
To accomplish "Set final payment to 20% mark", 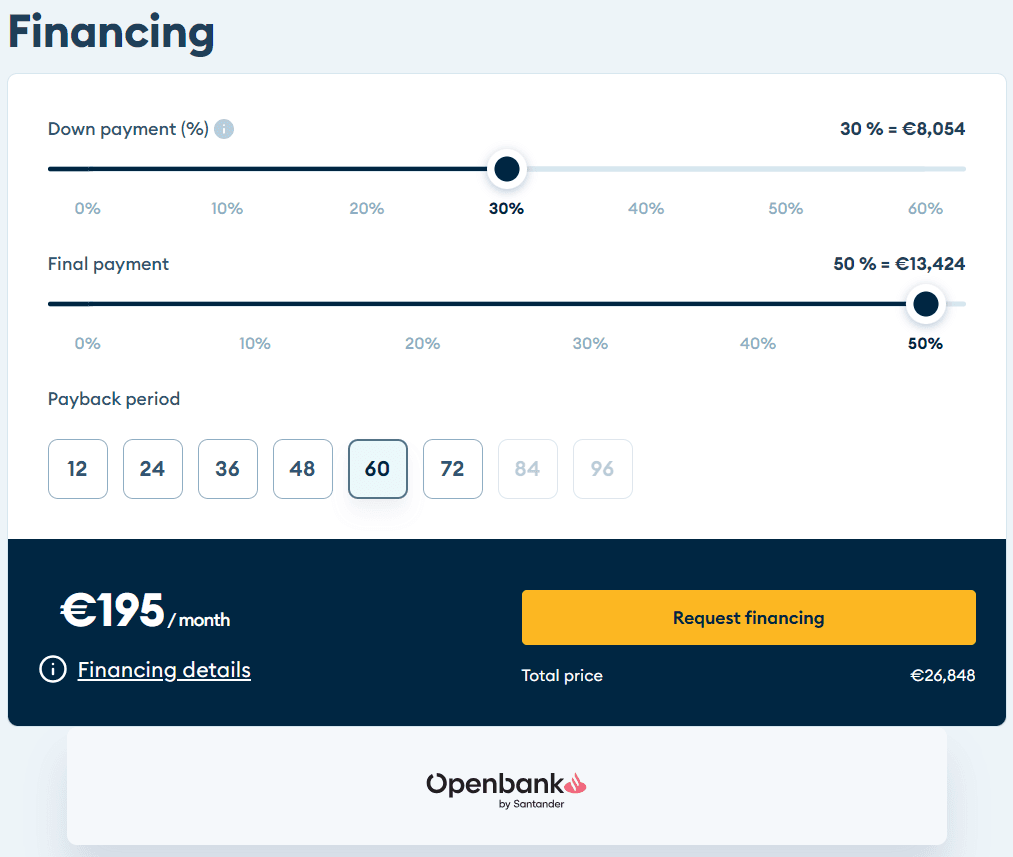I will tap(423, 344).
